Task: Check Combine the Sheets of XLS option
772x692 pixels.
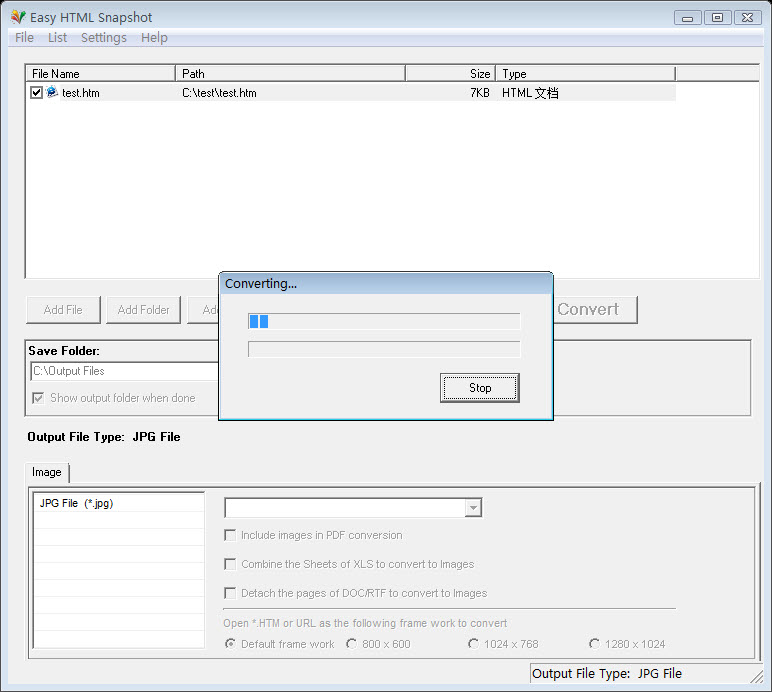Action: 230,564
